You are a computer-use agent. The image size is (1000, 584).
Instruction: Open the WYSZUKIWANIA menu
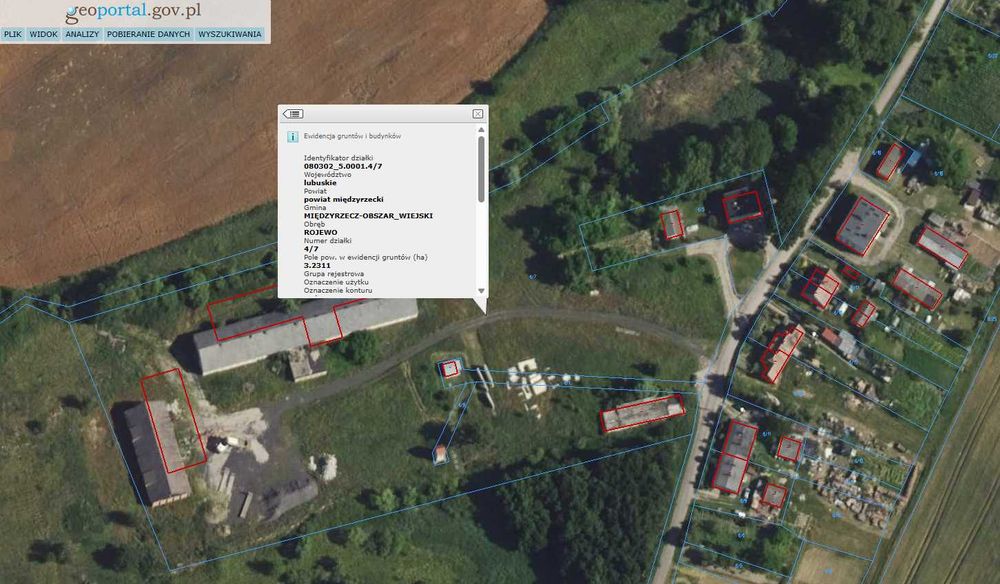pos(230,34)
